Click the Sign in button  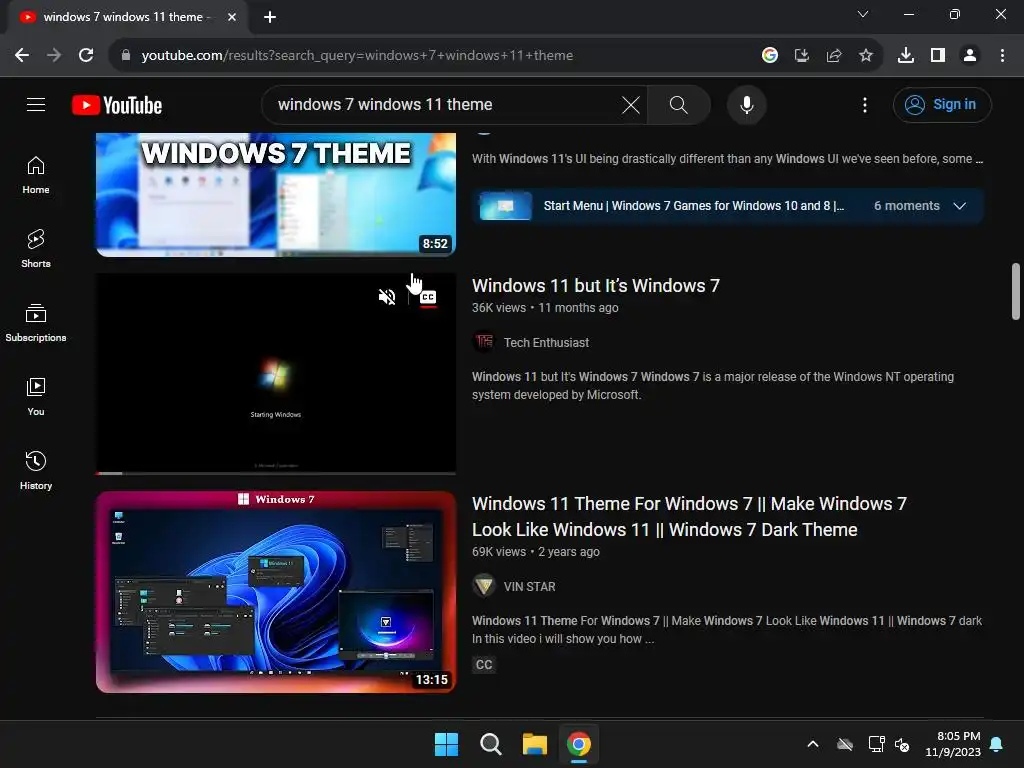pyautogui.click(x=942, y=104)
